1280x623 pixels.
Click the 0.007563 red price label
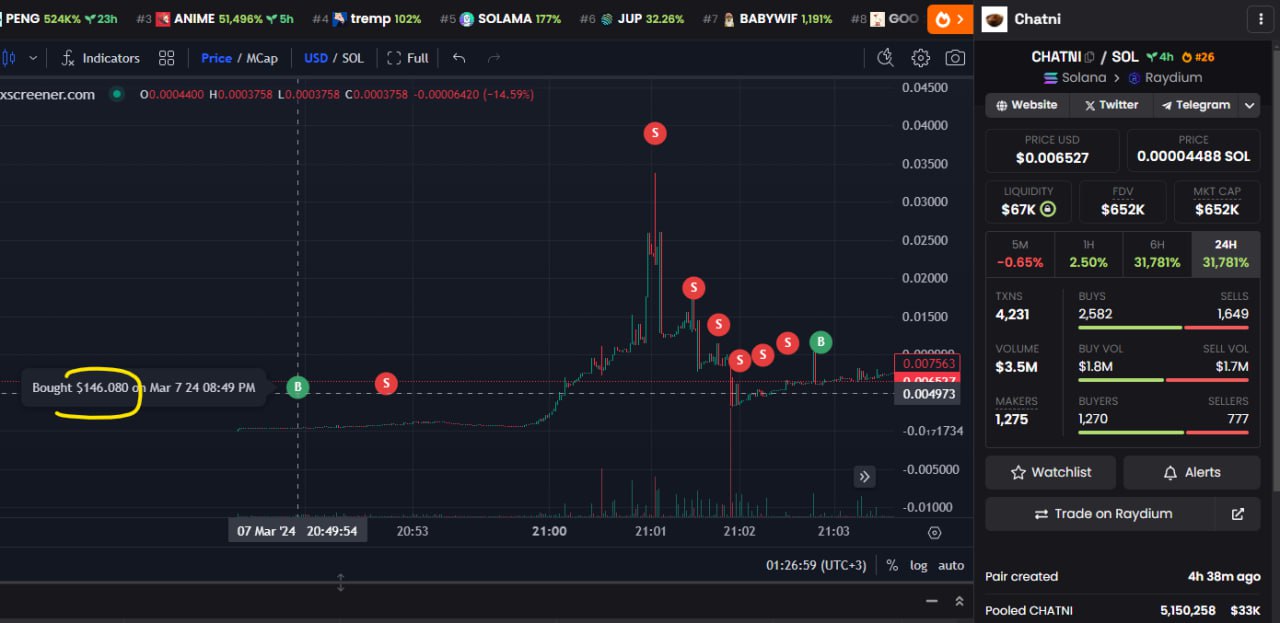tap(927, 364)
